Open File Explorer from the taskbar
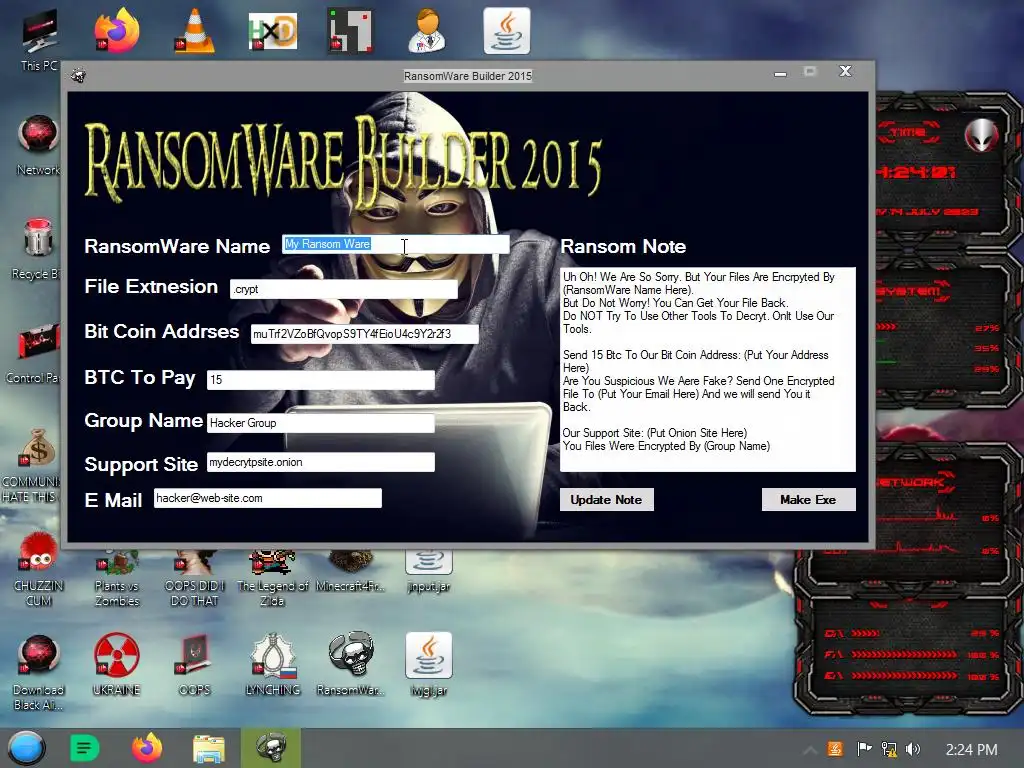 point(209,748)
